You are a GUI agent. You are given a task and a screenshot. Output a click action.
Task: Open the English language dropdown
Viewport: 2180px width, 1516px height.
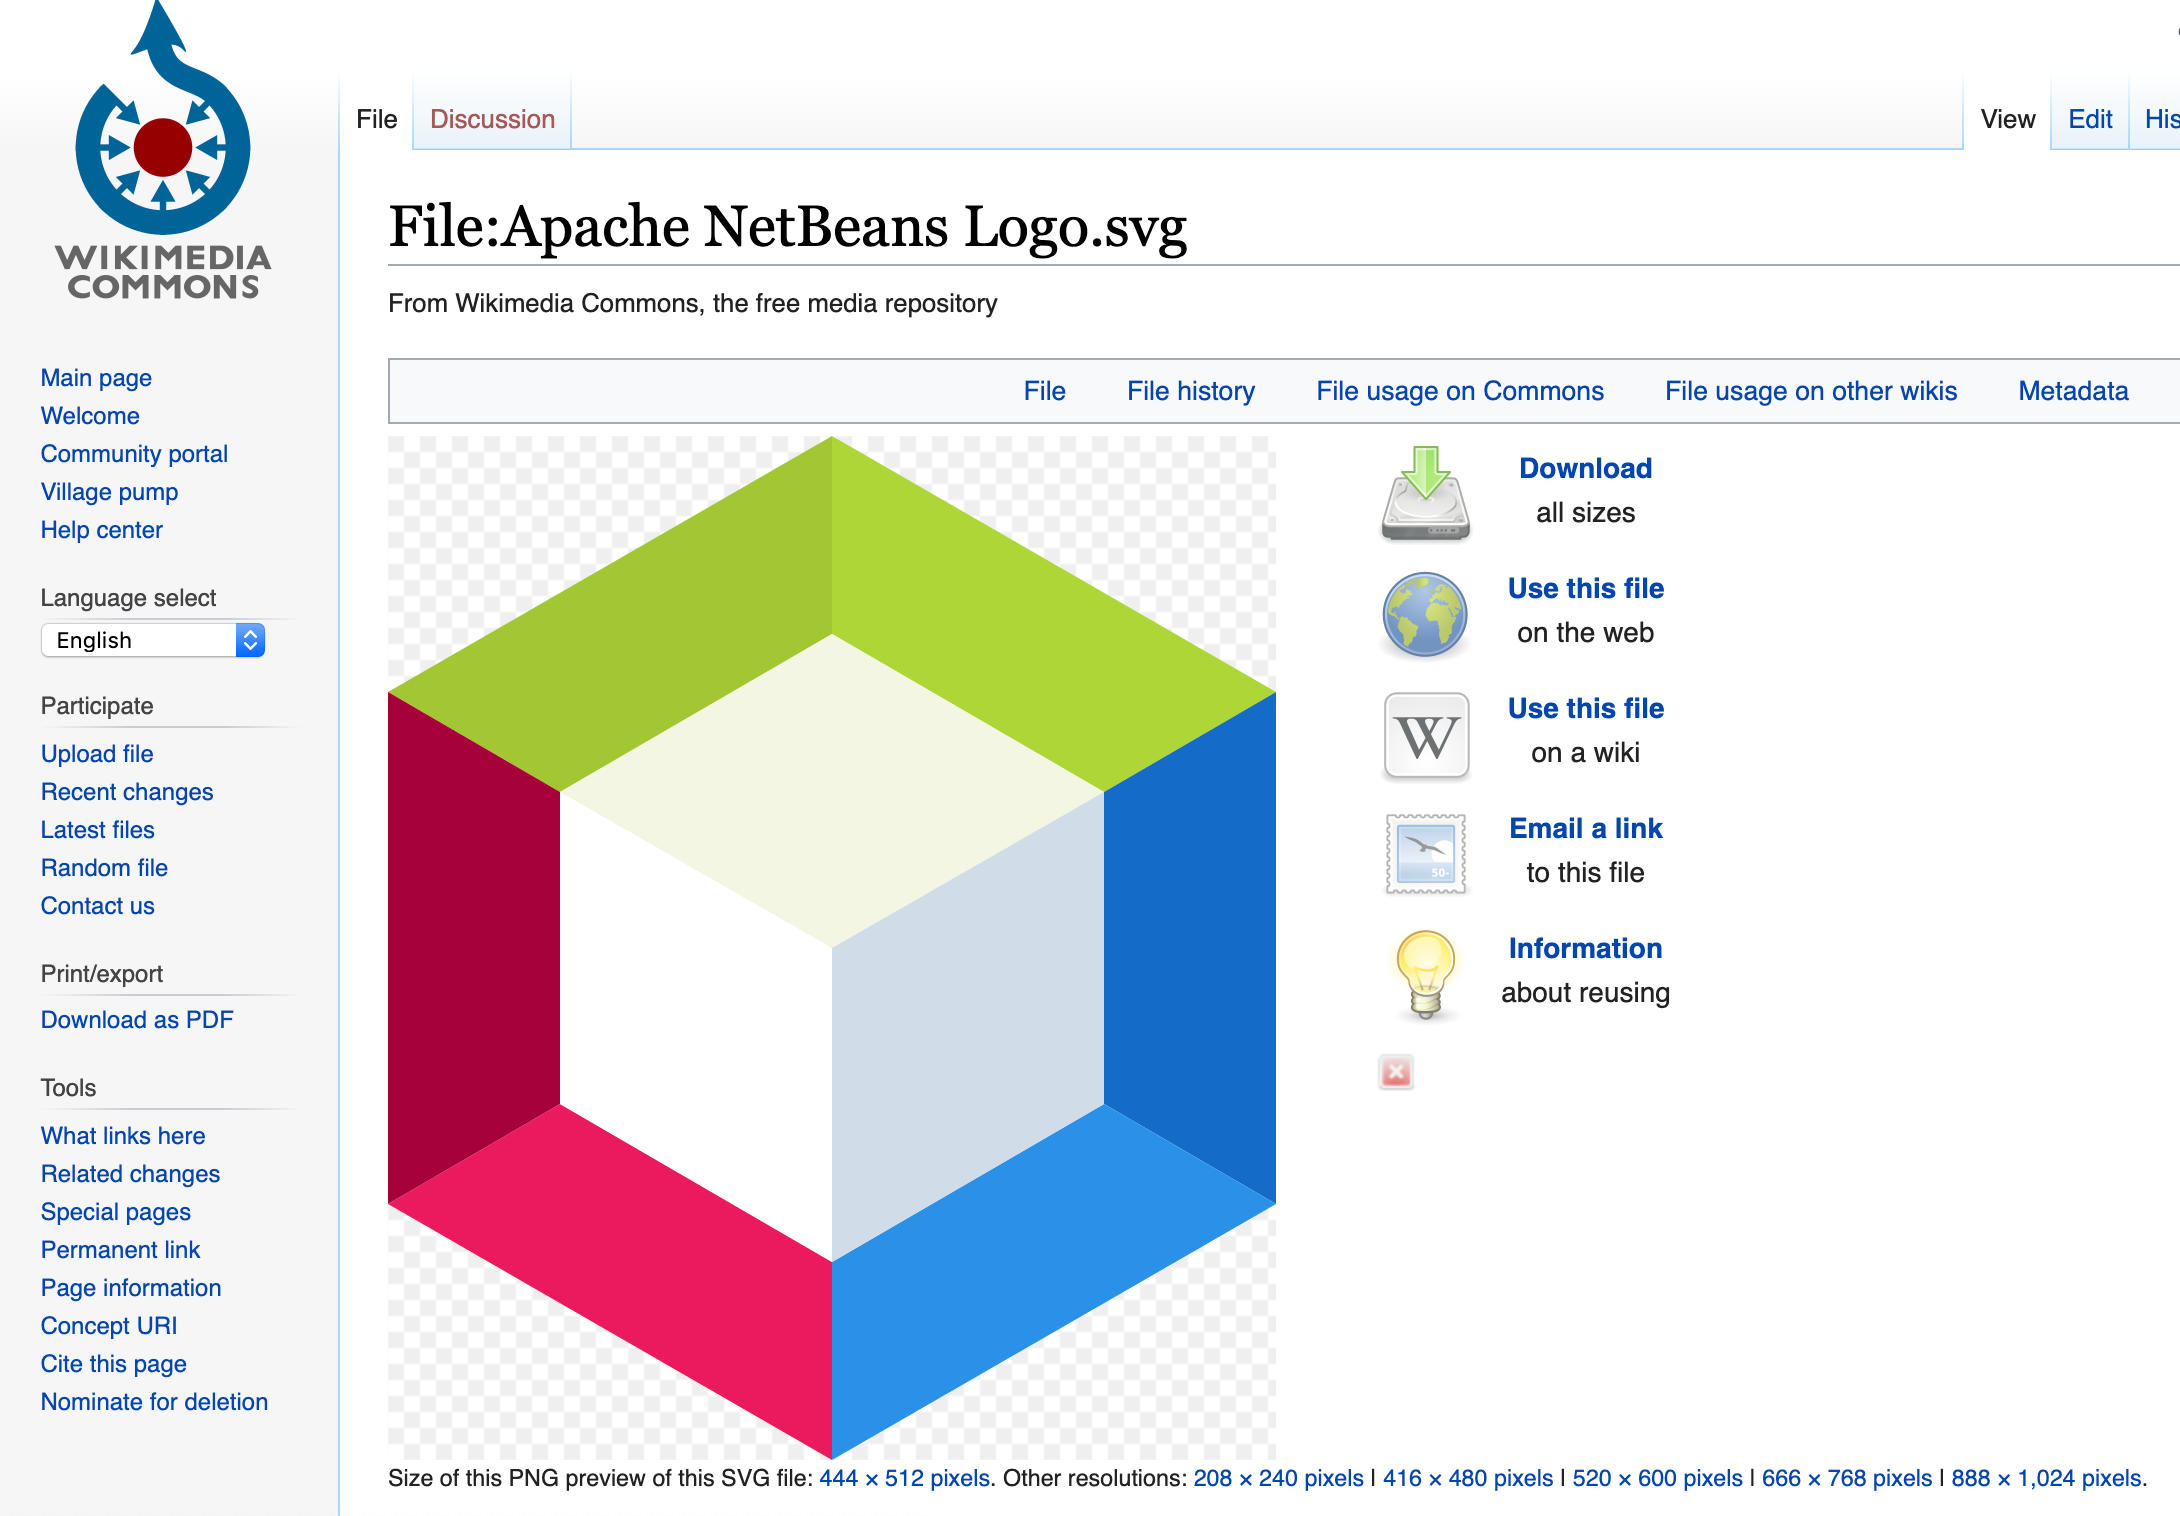[x=153, y=640]
